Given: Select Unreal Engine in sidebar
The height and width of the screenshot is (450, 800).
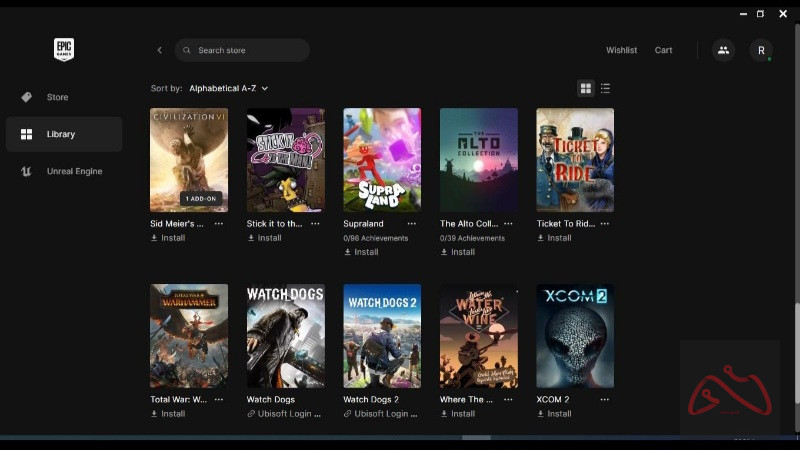Looking at the screenshot, I should pyautogui.click(x=74, y=171).
